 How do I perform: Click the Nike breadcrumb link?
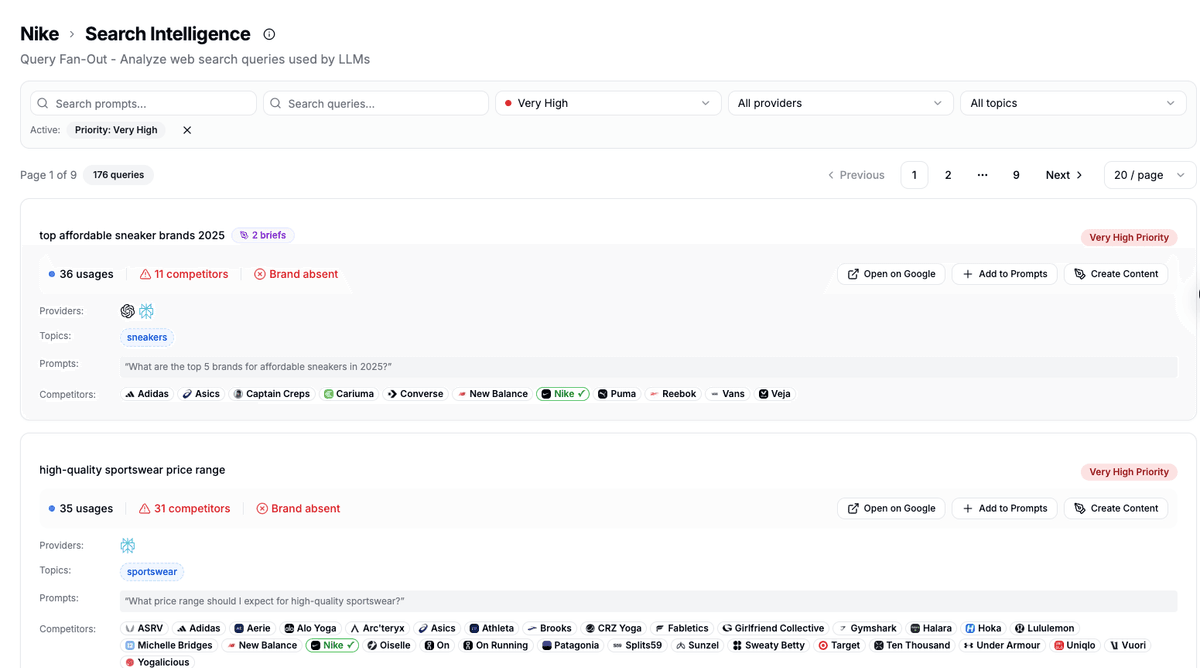click(39, 34)
